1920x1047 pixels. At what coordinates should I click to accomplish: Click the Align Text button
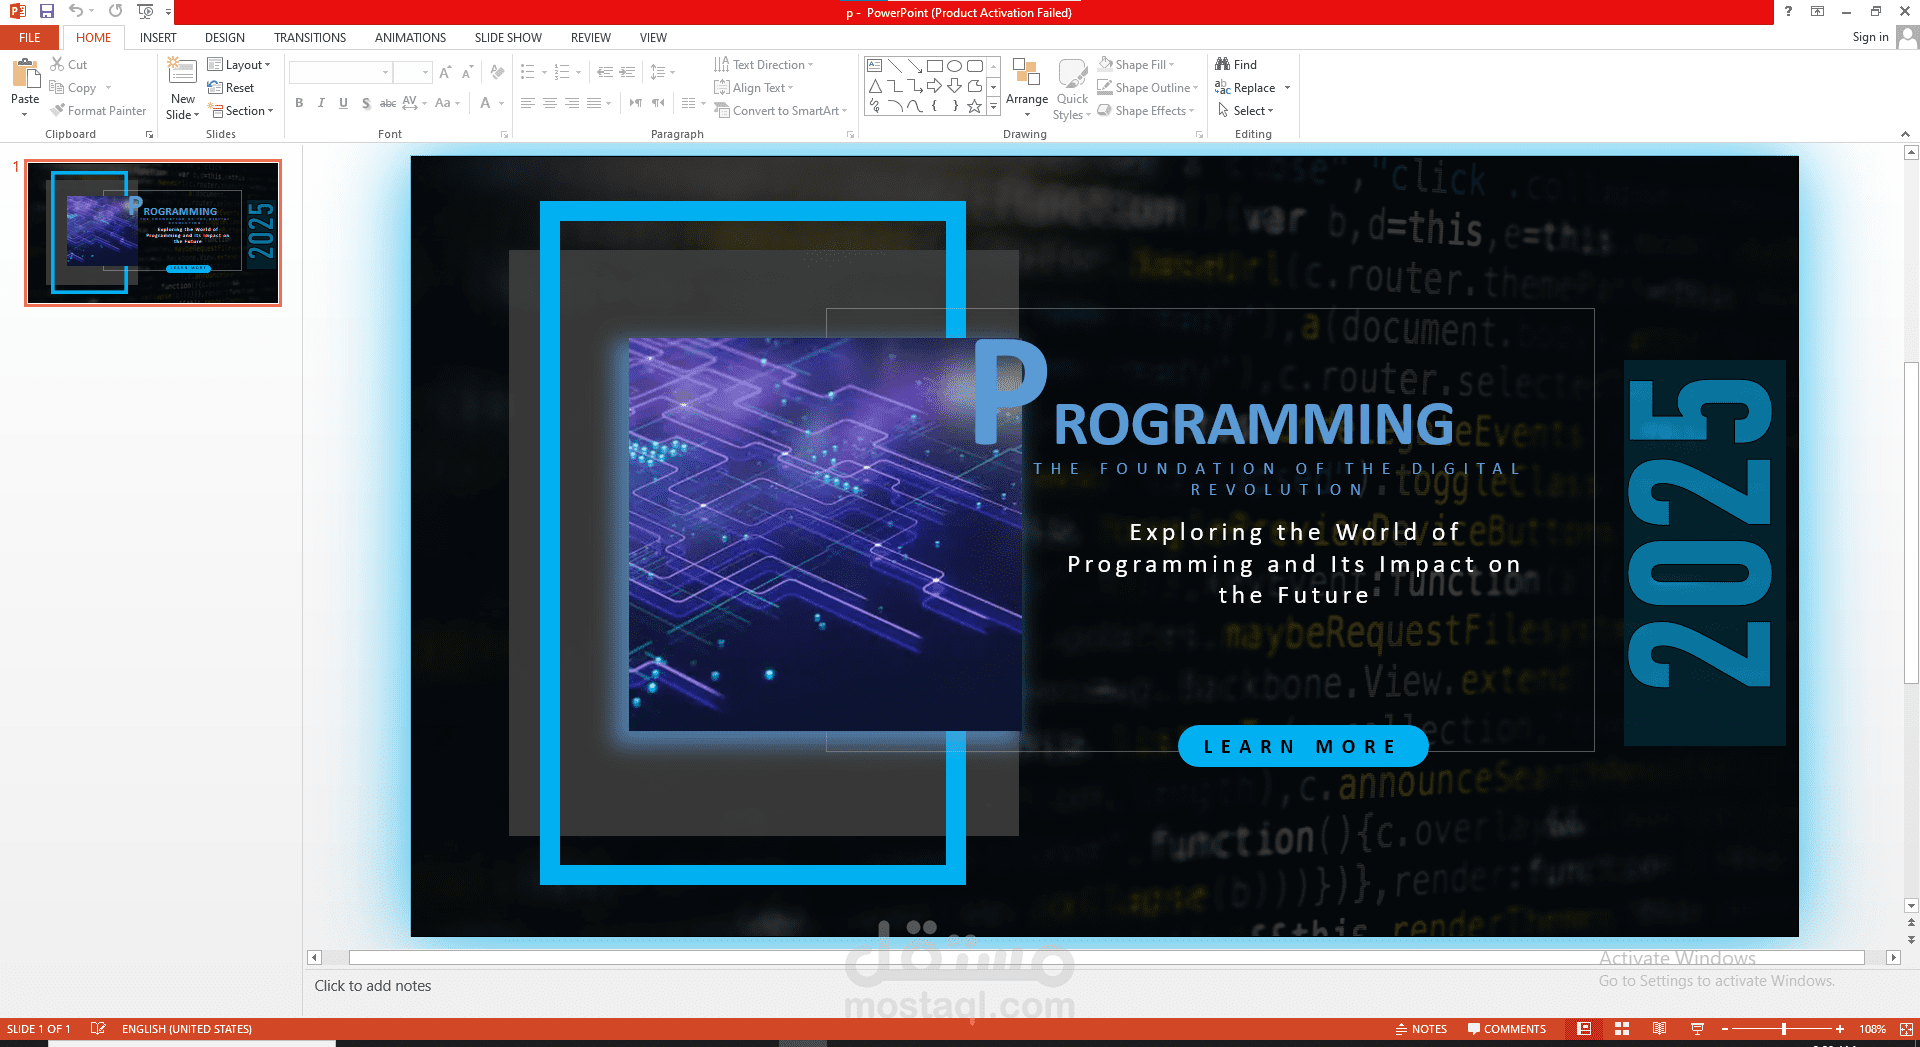[754, 88]
